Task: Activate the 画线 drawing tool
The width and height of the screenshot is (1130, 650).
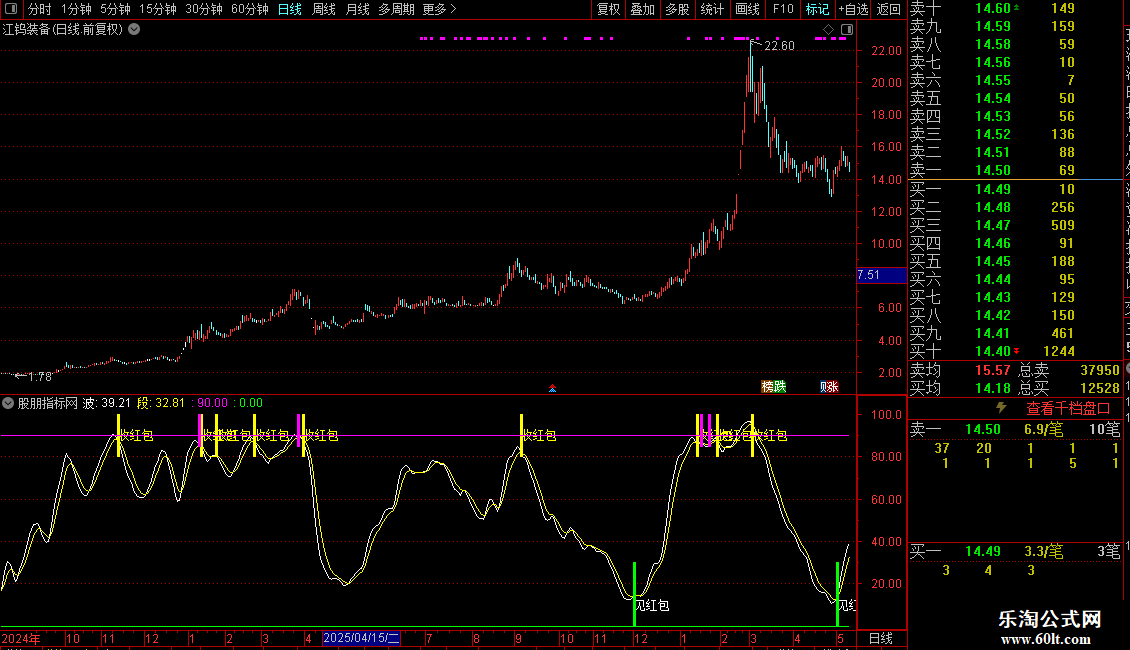Action: (747, 9)
